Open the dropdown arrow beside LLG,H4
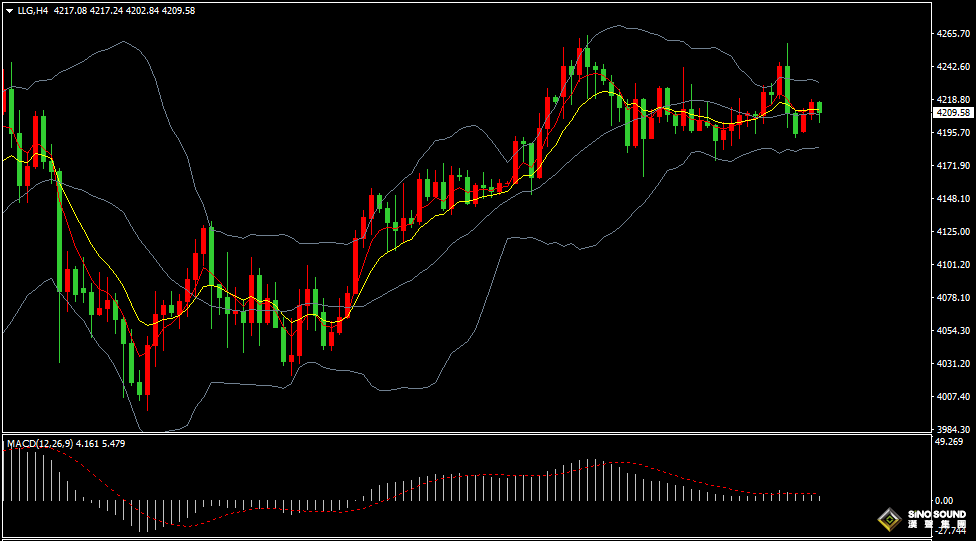Image resolution: width=976 pixels, height=541 pixels. pyautogui.click(x=9, y=10)
